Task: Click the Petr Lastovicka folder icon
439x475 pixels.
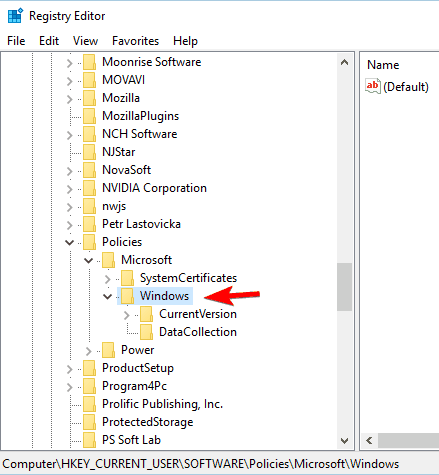Action: 89,224
